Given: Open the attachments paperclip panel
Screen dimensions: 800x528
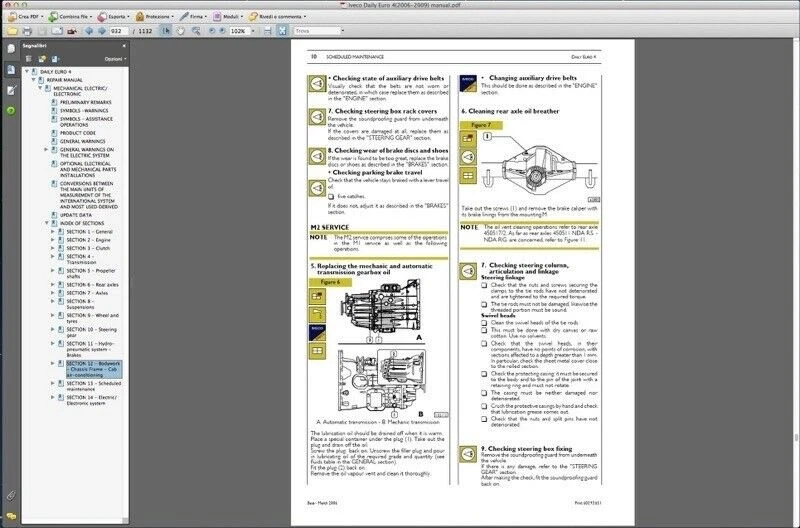Looking at the screenshot, I should [x=11, y=495].
